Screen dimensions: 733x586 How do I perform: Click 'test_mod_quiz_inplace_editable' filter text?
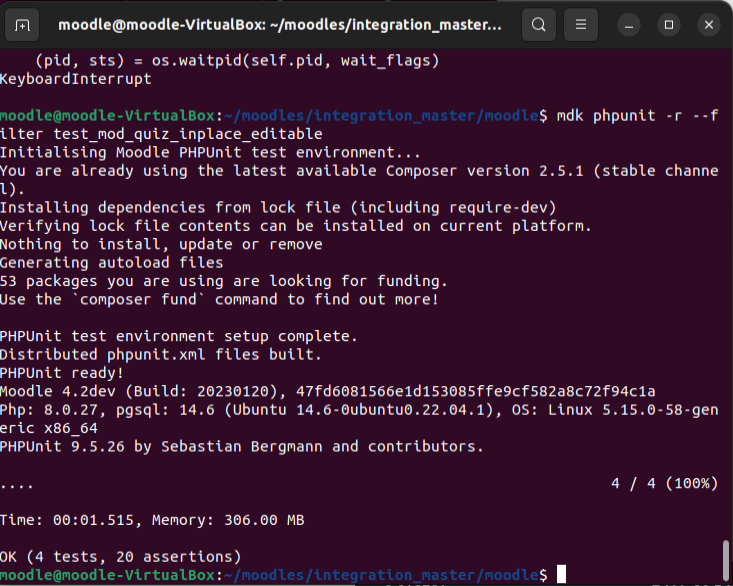pyautogui.click(x=188, y=134)
